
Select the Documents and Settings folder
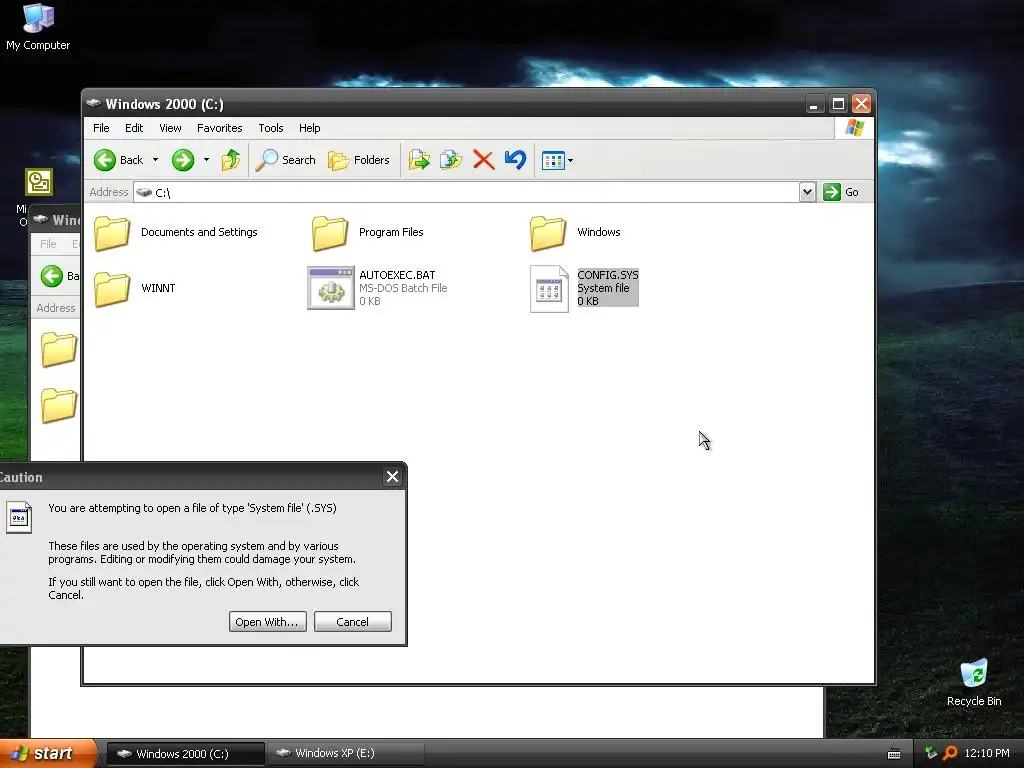176,233
